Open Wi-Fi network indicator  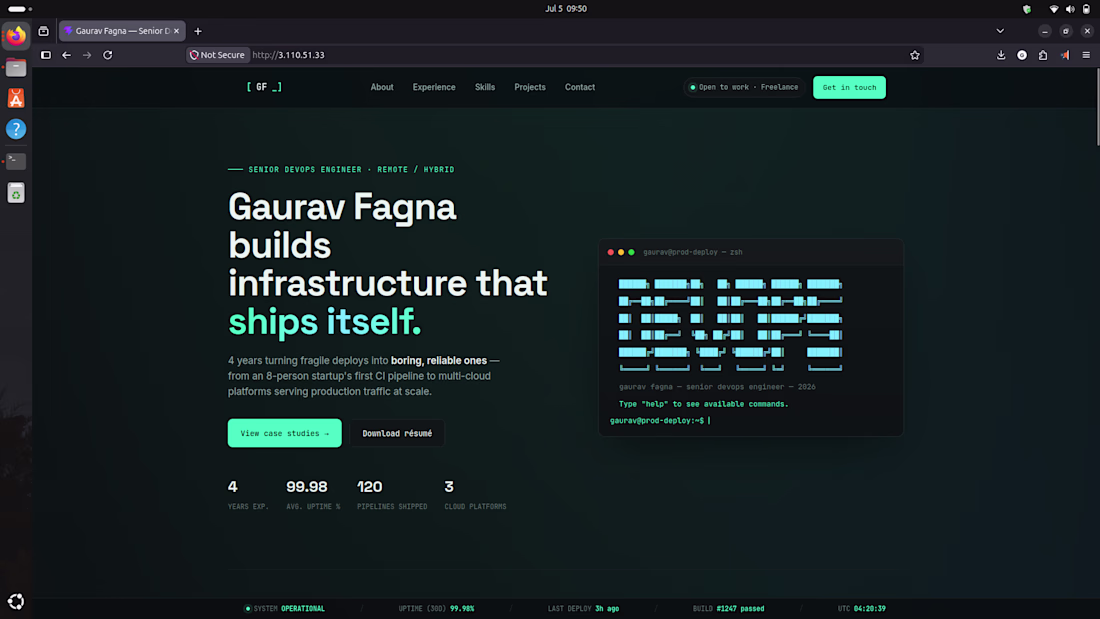(x=1054, y=9)
